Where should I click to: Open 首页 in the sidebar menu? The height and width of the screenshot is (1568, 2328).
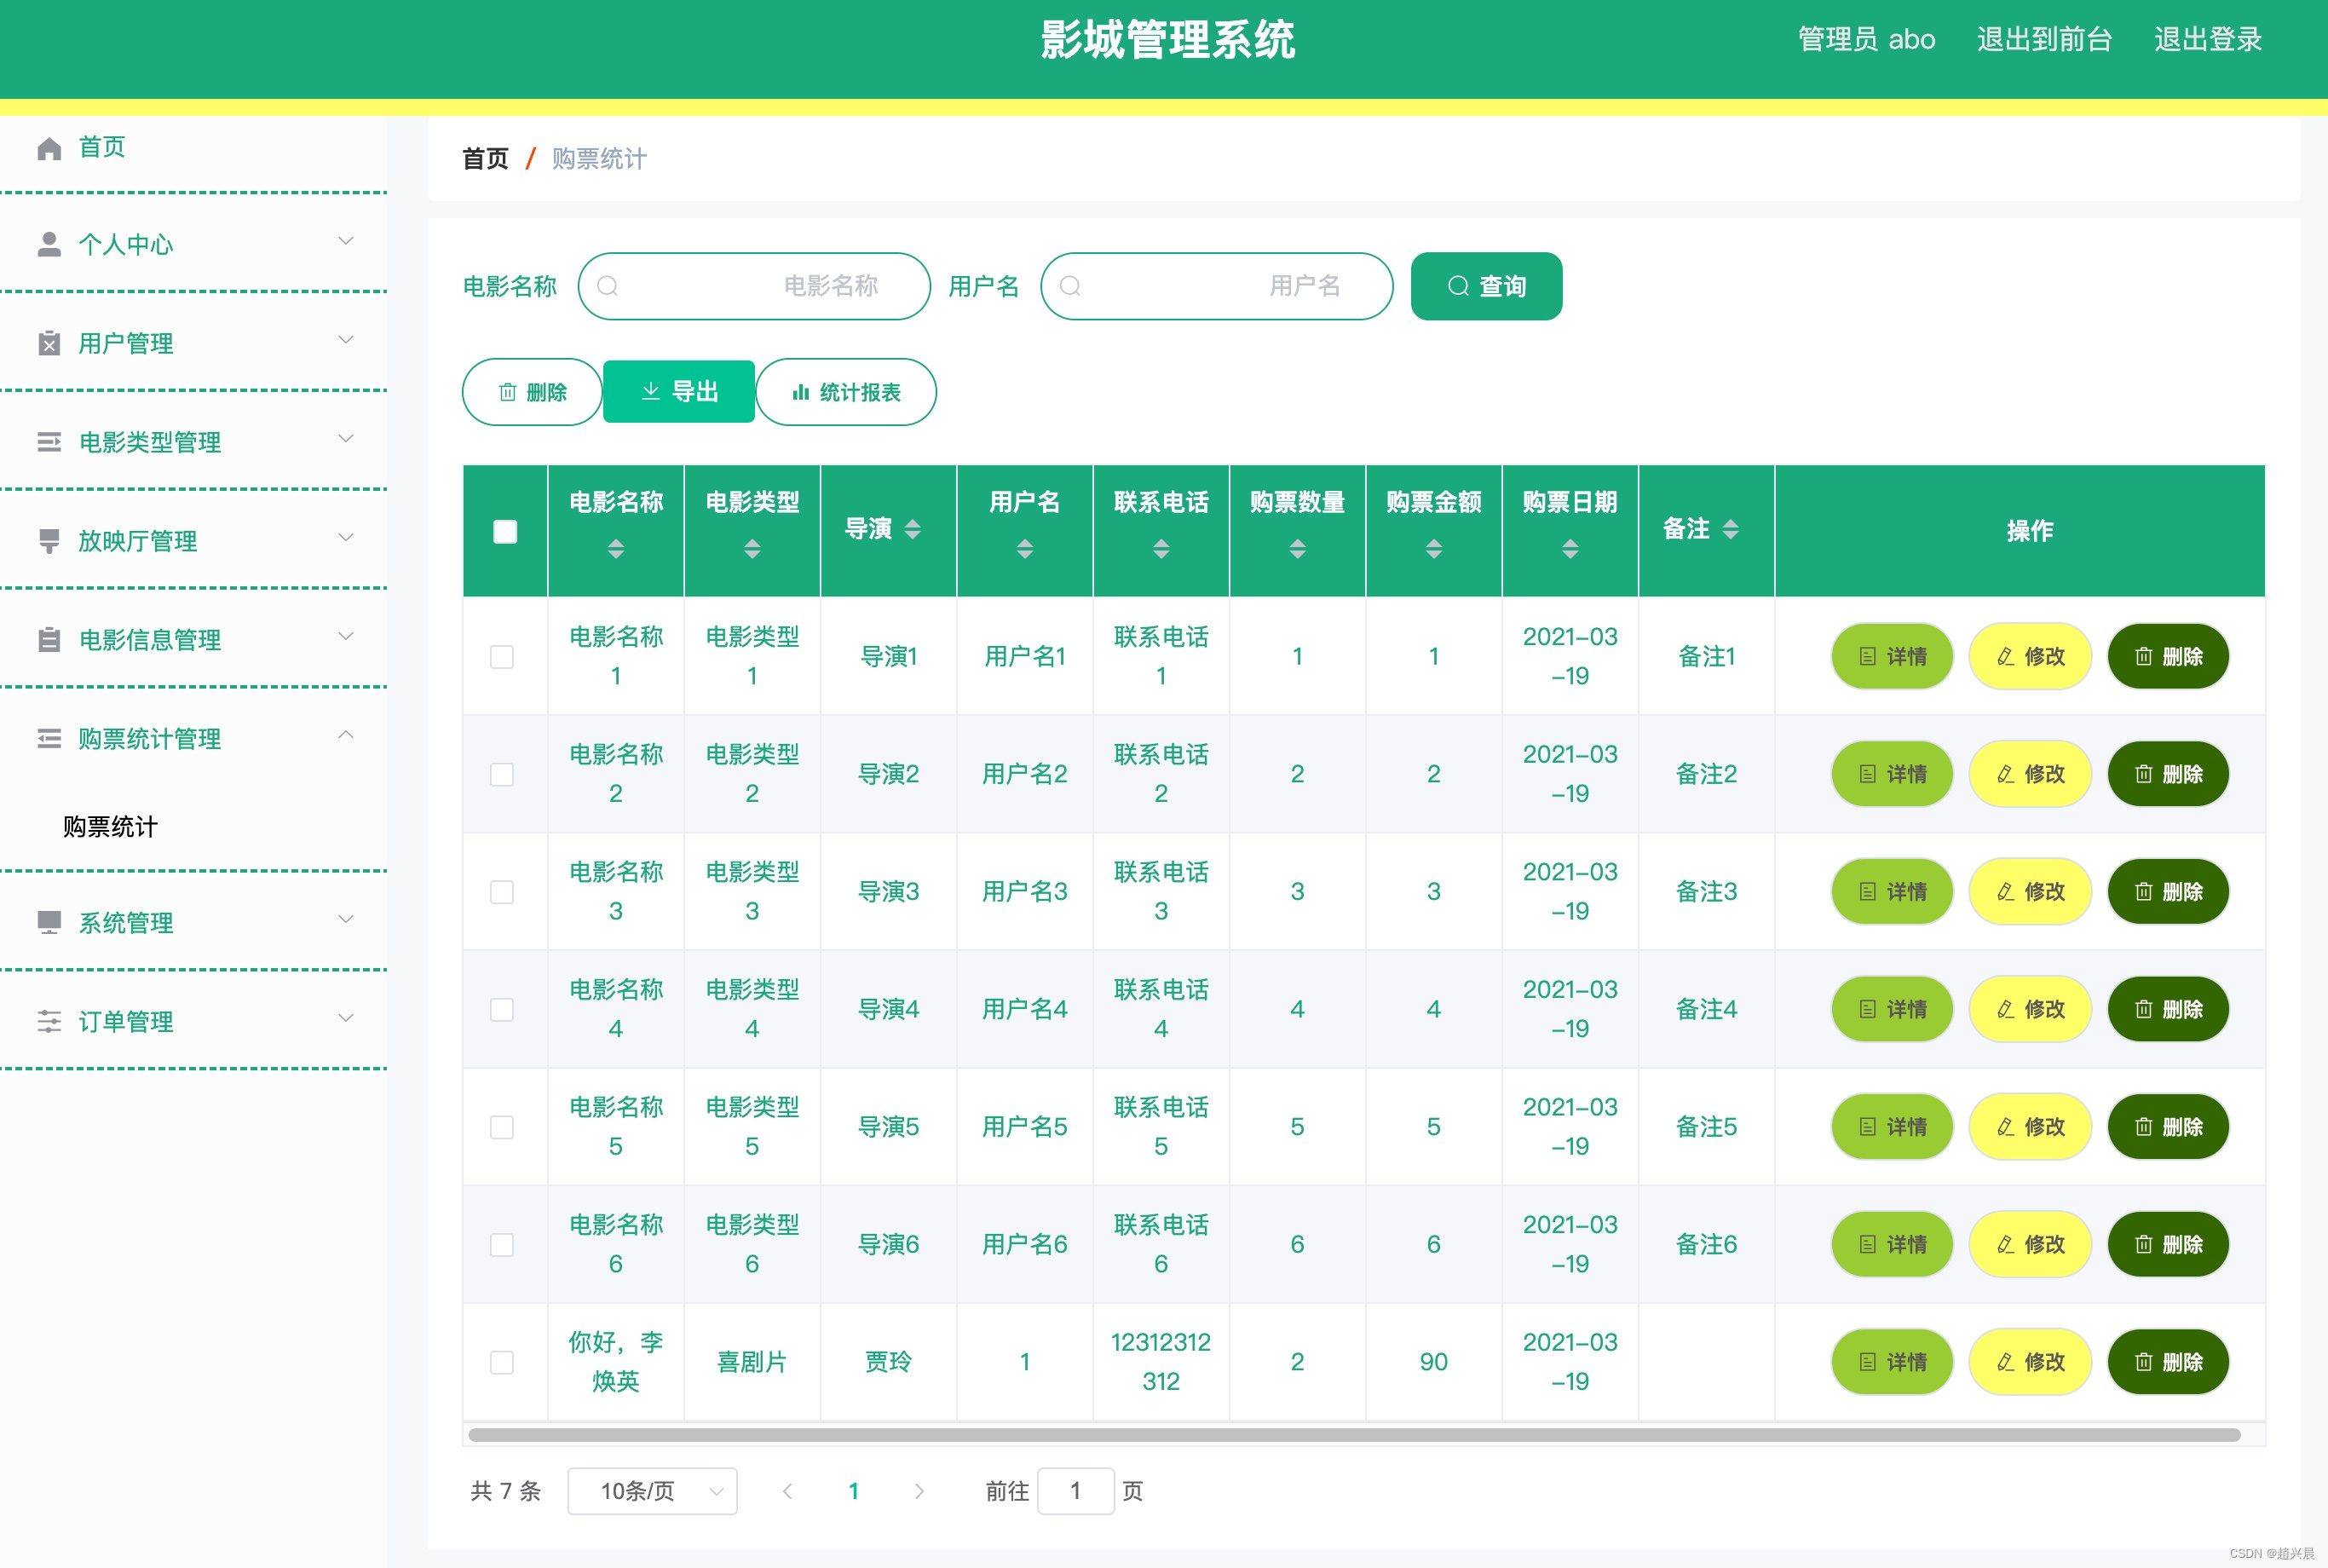(102, 148)
